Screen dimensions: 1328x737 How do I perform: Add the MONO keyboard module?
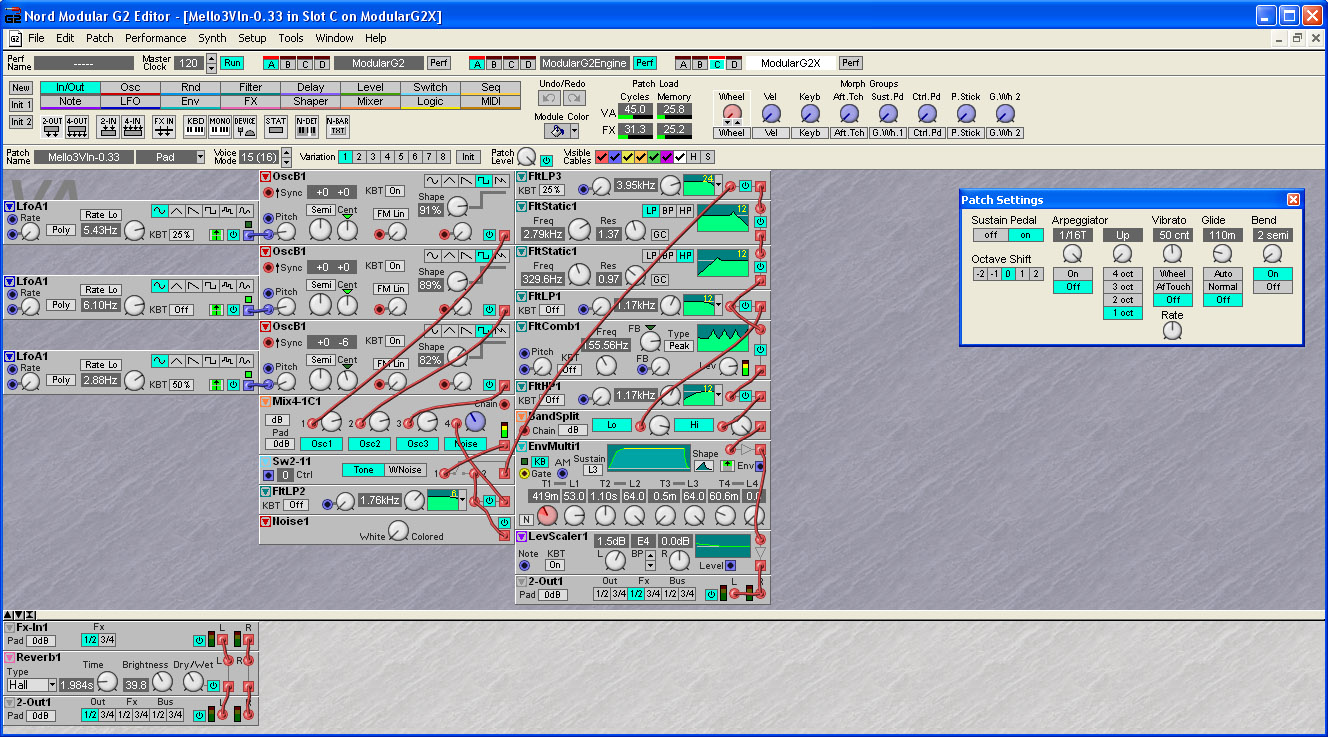tap(221, 126)
